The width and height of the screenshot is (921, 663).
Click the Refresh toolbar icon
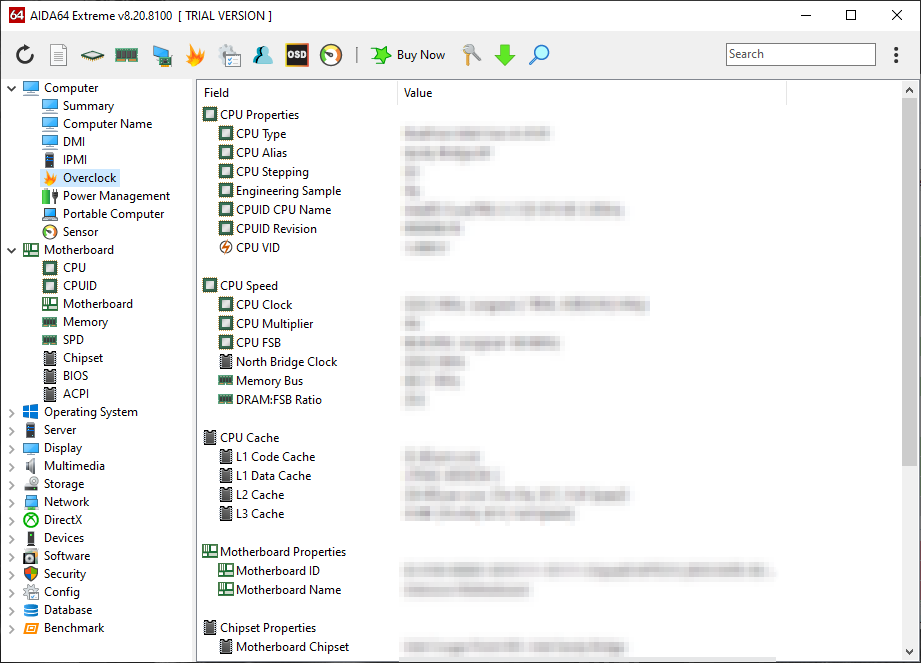coord(25,55)
